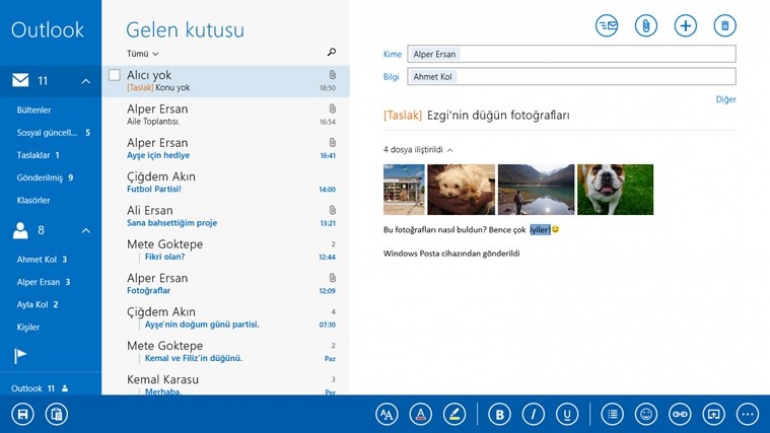The height and width of the screenshot is (433, 770).
Task: Check the box beside Alıcı yok message
Action: click(x=114, y=75)
